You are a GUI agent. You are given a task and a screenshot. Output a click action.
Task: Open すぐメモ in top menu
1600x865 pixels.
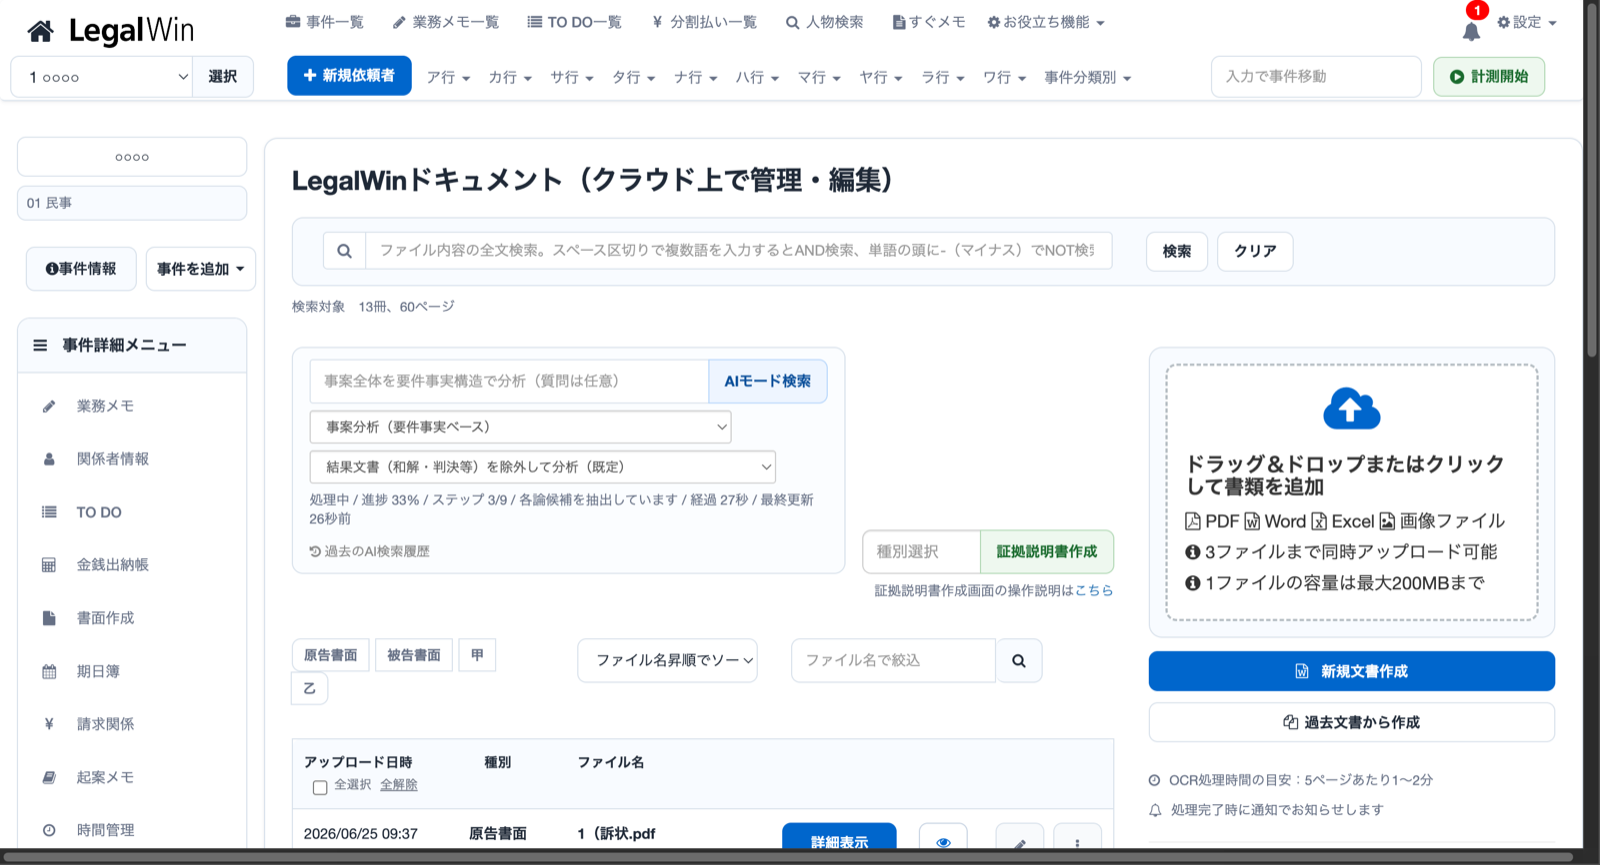pos(928,22)
